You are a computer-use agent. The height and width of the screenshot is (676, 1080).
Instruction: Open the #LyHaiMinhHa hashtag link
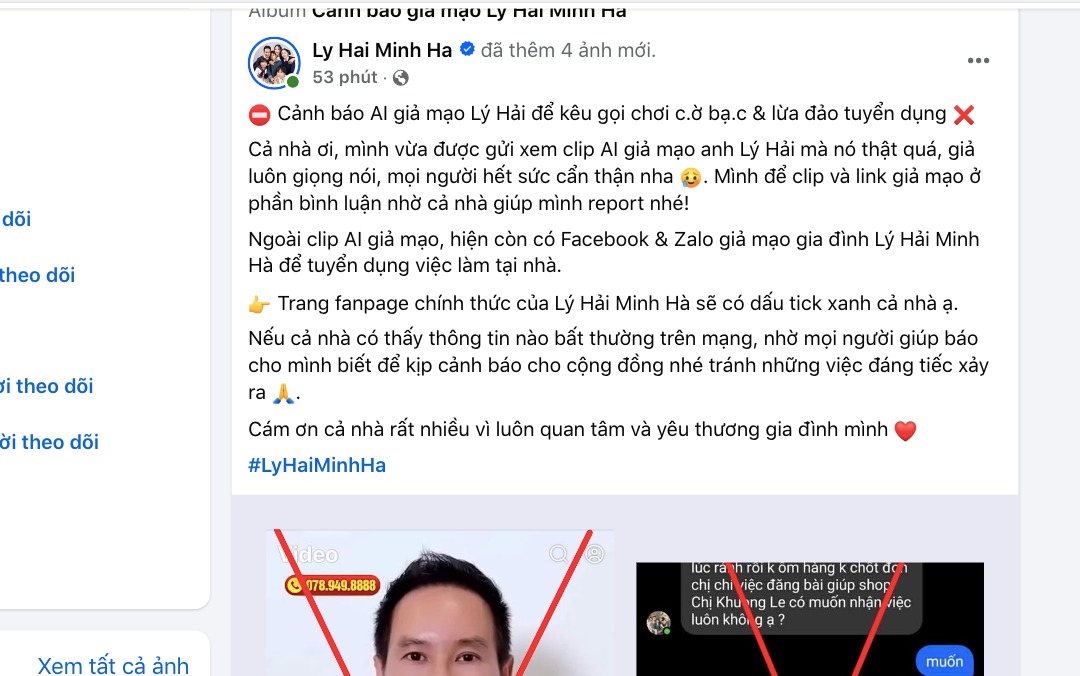(x=317, y=465)
